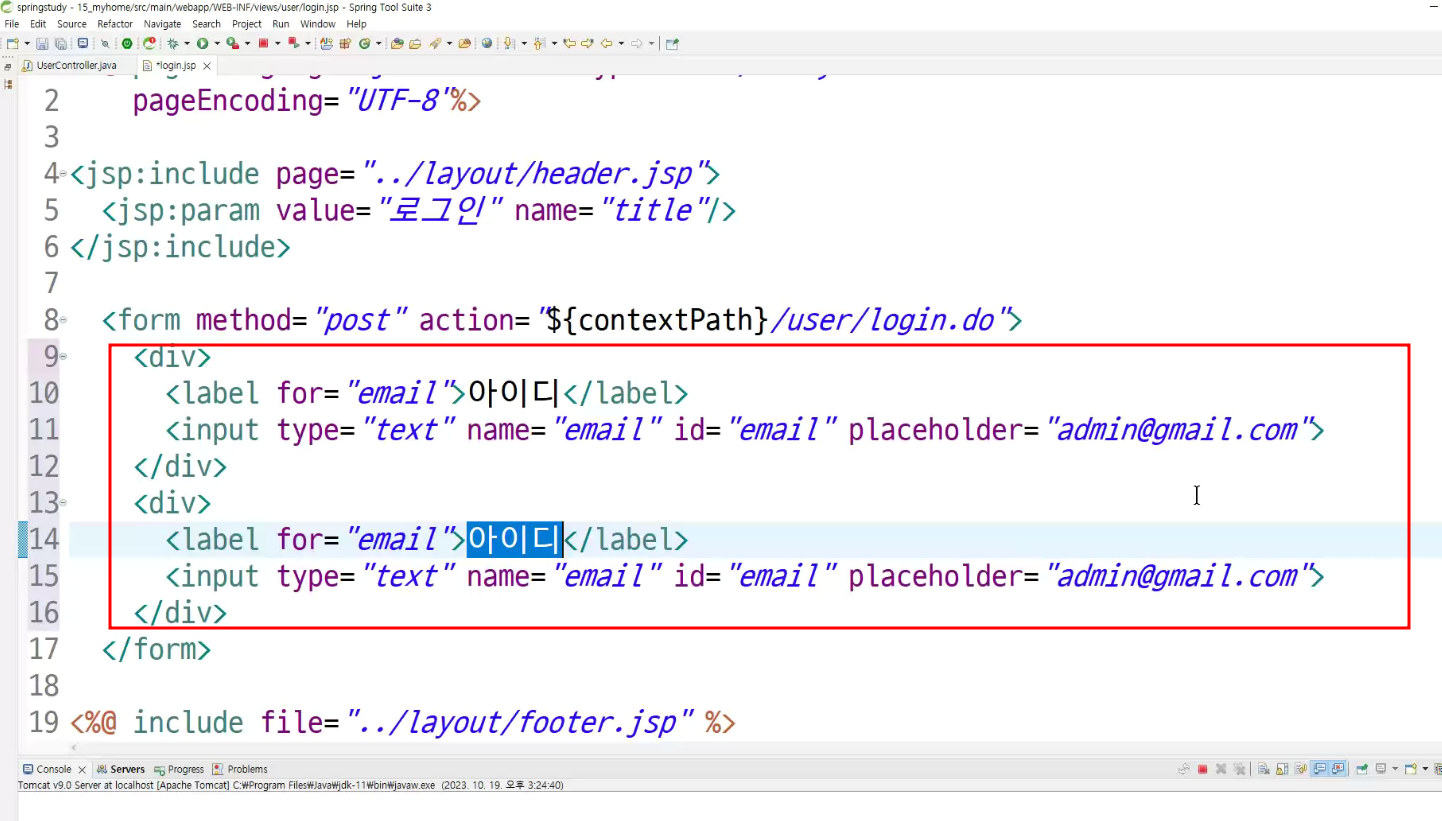Open the Back history dropdown arrow
Image resolution: width=1442 pixels, height=821 pixels.
pos(620,44)
